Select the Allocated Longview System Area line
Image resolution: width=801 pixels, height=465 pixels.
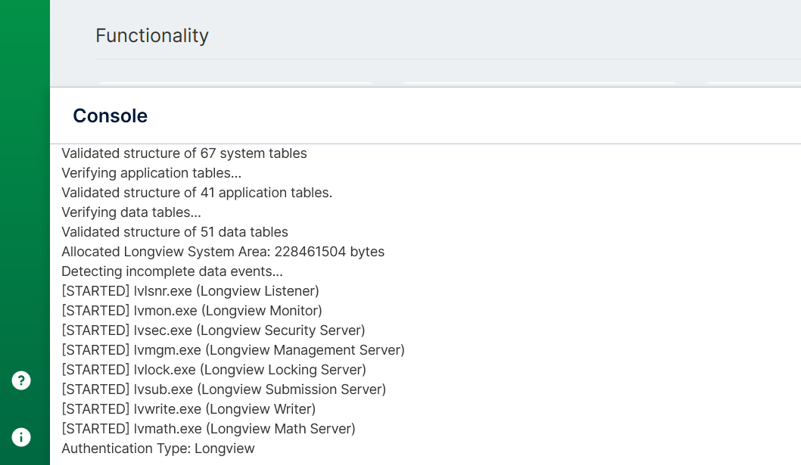(x=222, y=252)
